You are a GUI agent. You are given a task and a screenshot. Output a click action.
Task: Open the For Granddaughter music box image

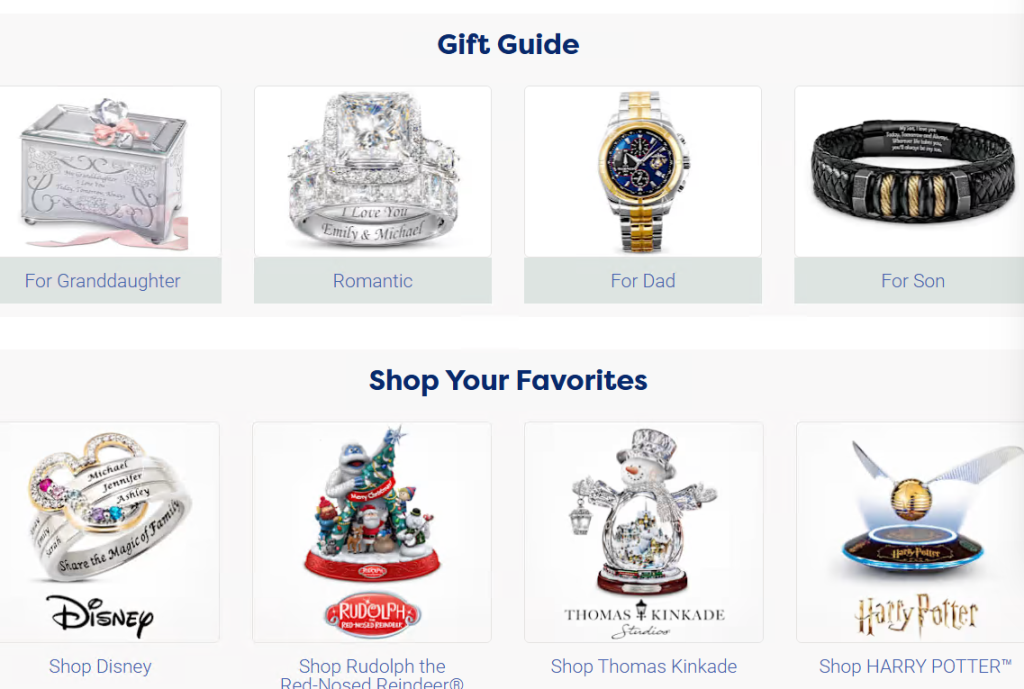click(104, 172)
